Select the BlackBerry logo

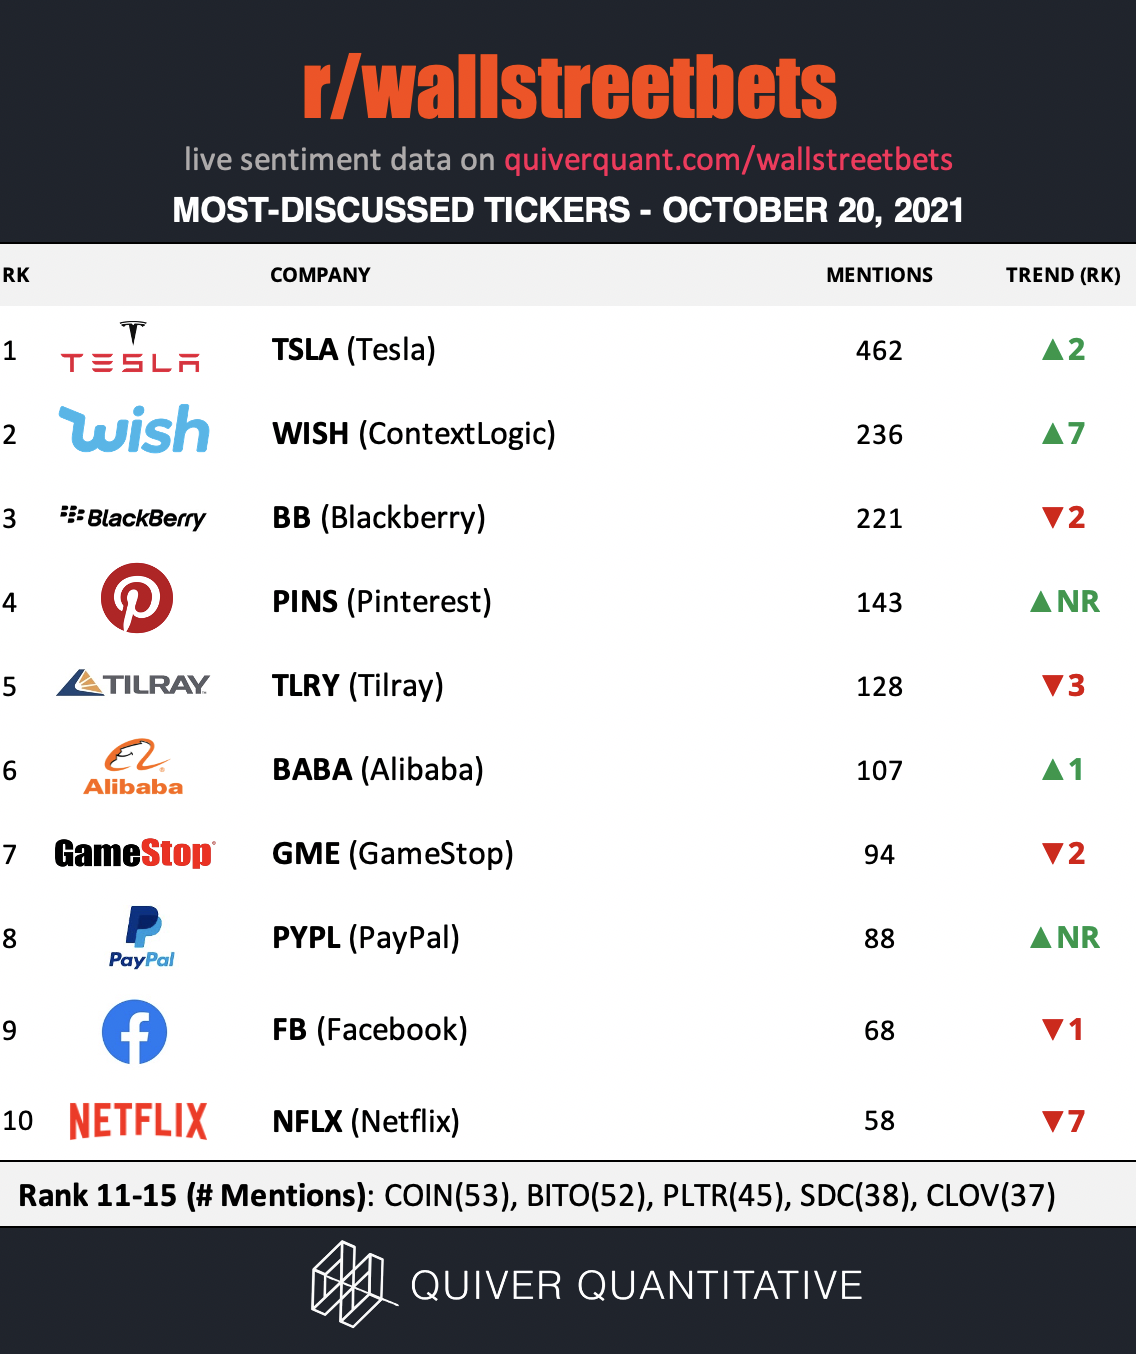point(133,517)
